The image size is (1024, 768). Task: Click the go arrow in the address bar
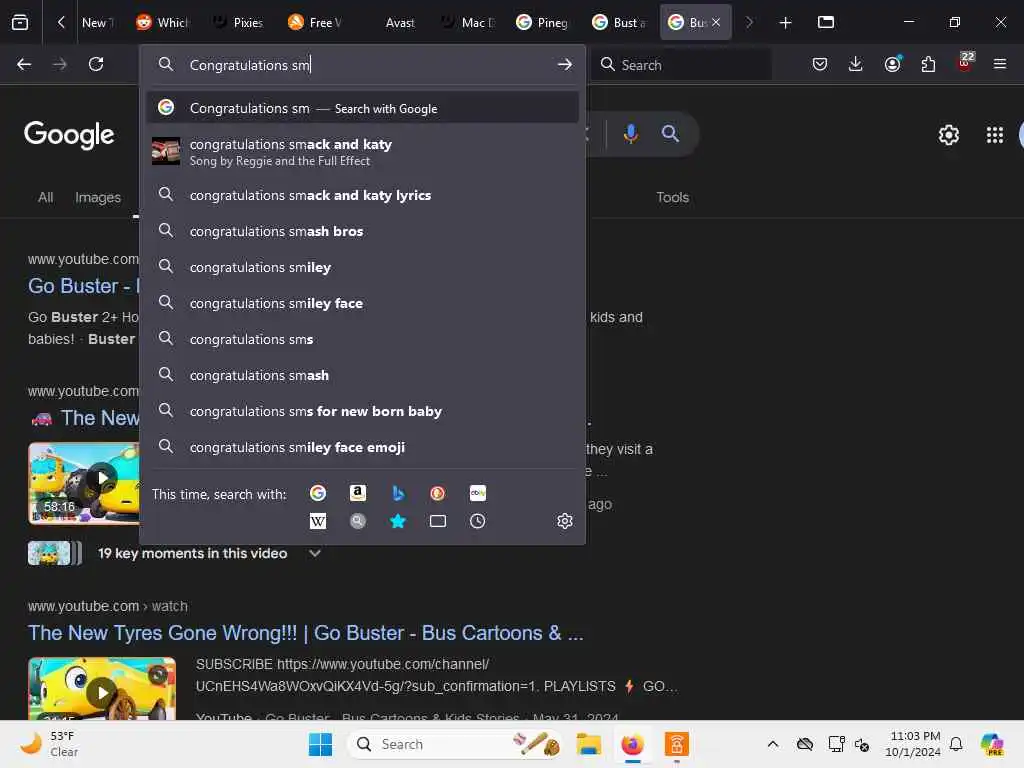[564, 65]
